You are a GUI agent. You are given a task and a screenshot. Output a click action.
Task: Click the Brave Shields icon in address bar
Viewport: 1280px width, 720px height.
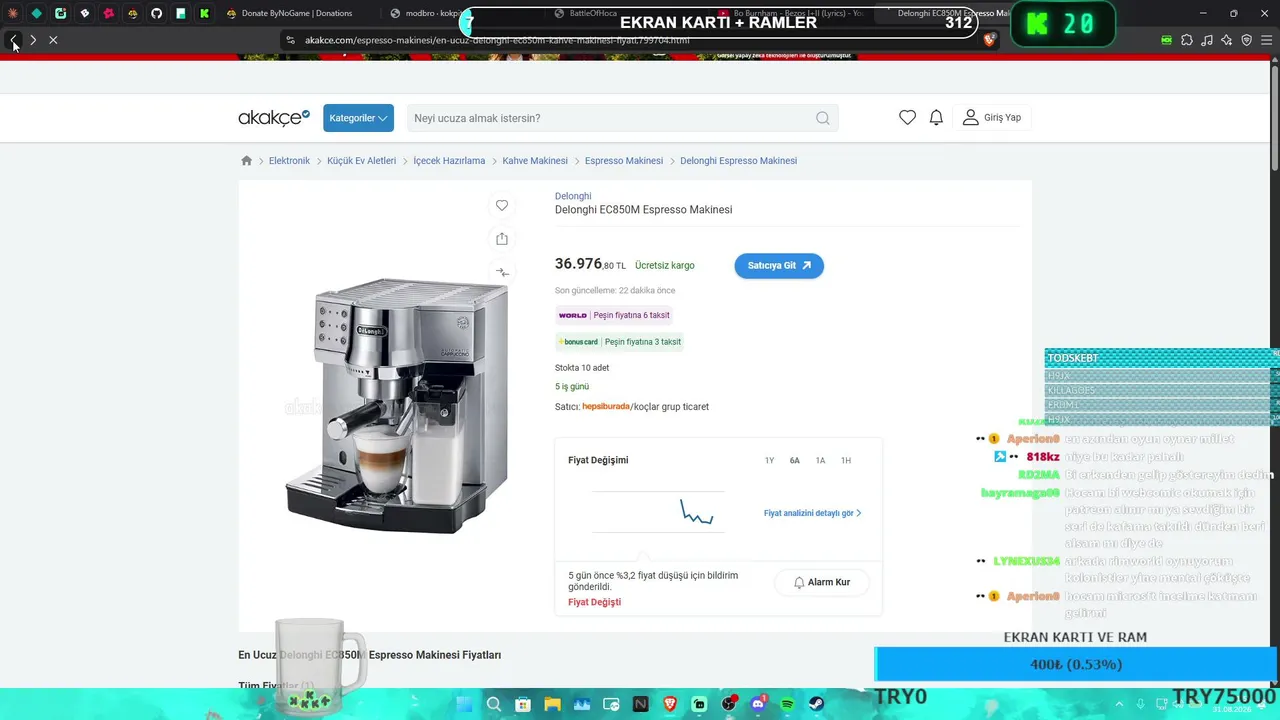pos(990,40)
